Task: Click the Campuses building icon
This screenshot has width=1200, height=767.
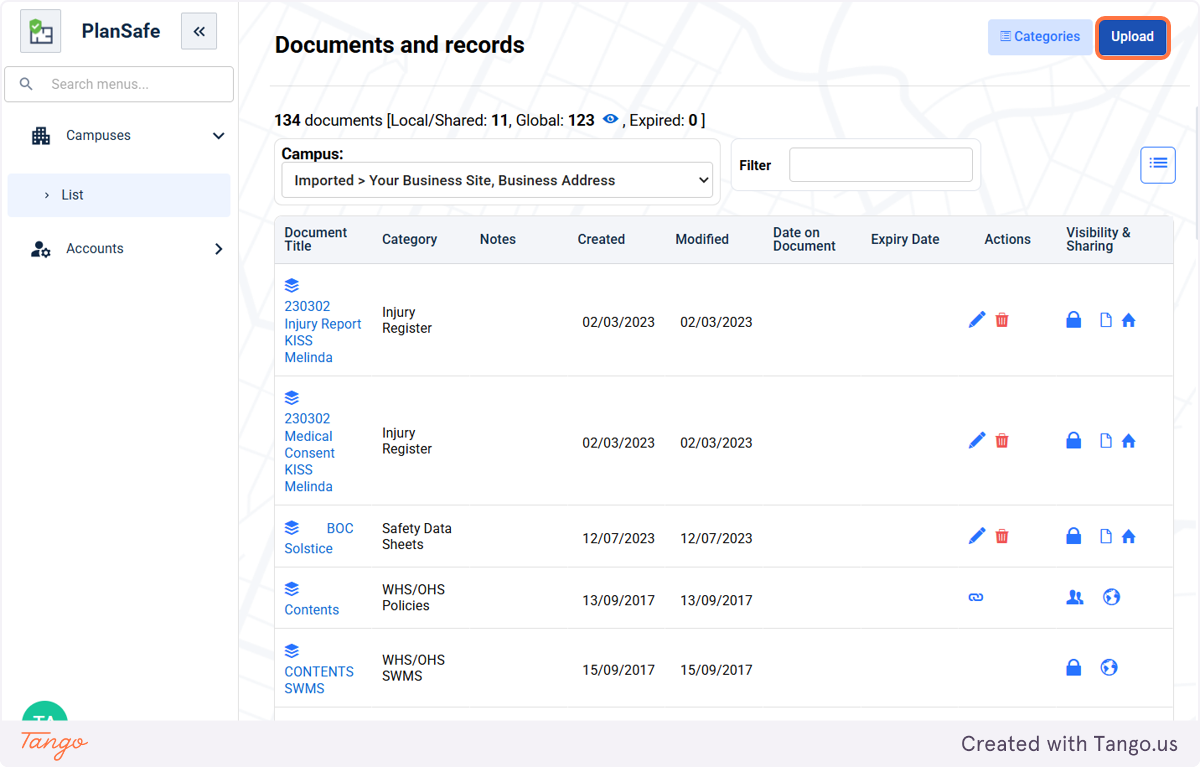Action: [x=41, y=136]
